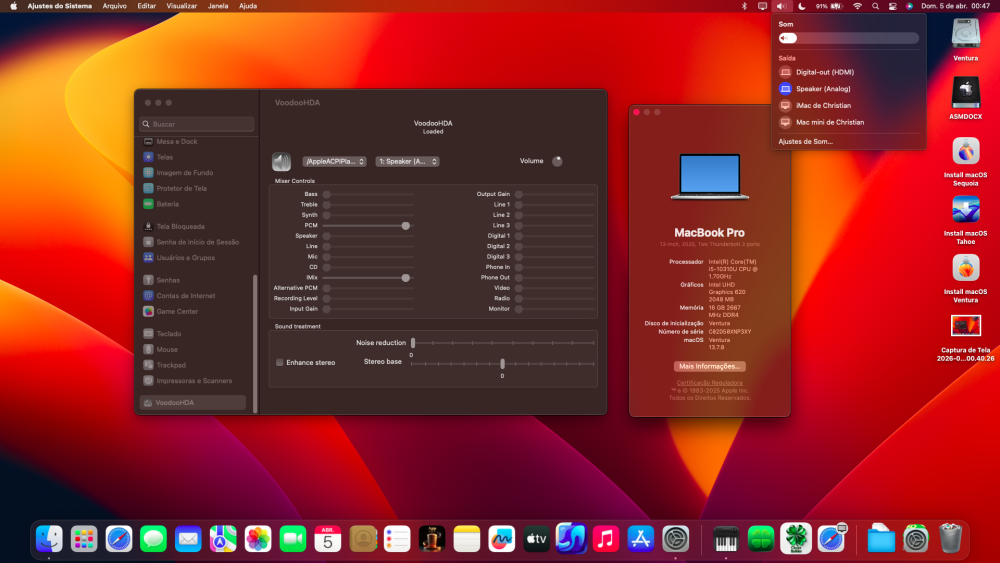Screen dimensions: 1000x563
Task: Click the Bluetooth menu bar icon
Action: pyautogui.click(x=744, y=6)
